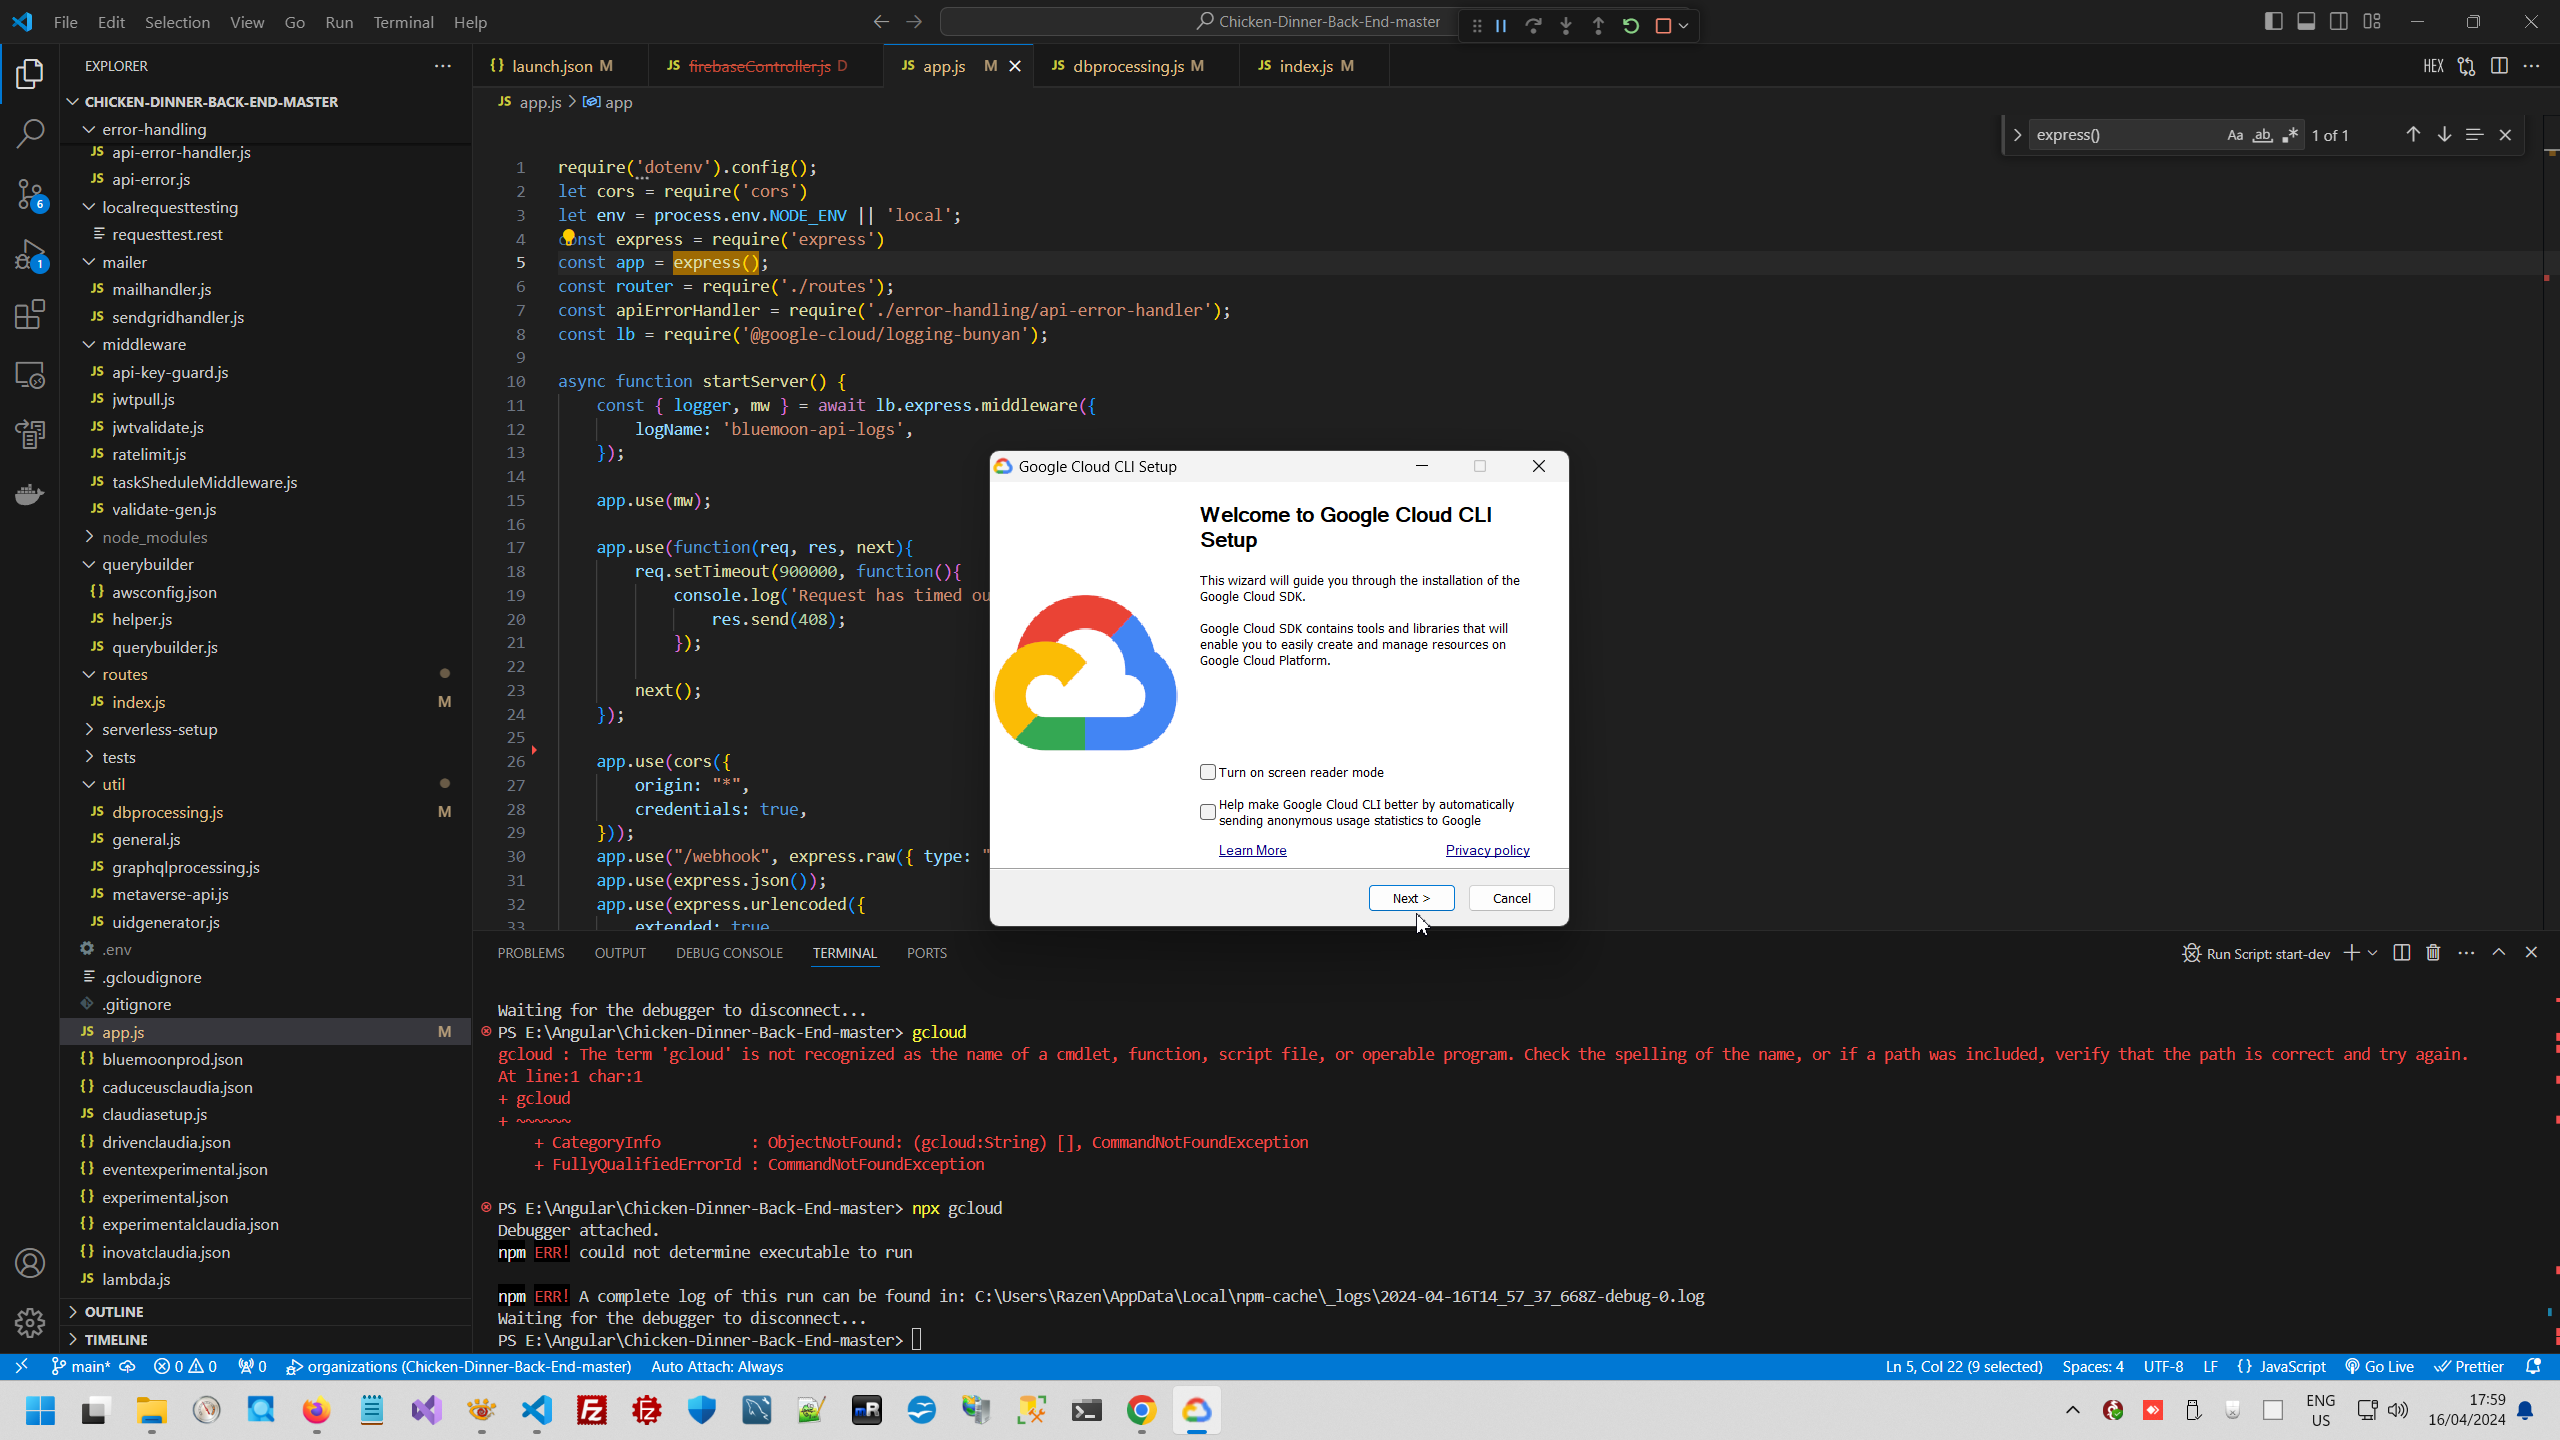Kill the terminal with trash icon
The width and height of the screenshot is (2560, 1440).
coord(2433,953)
